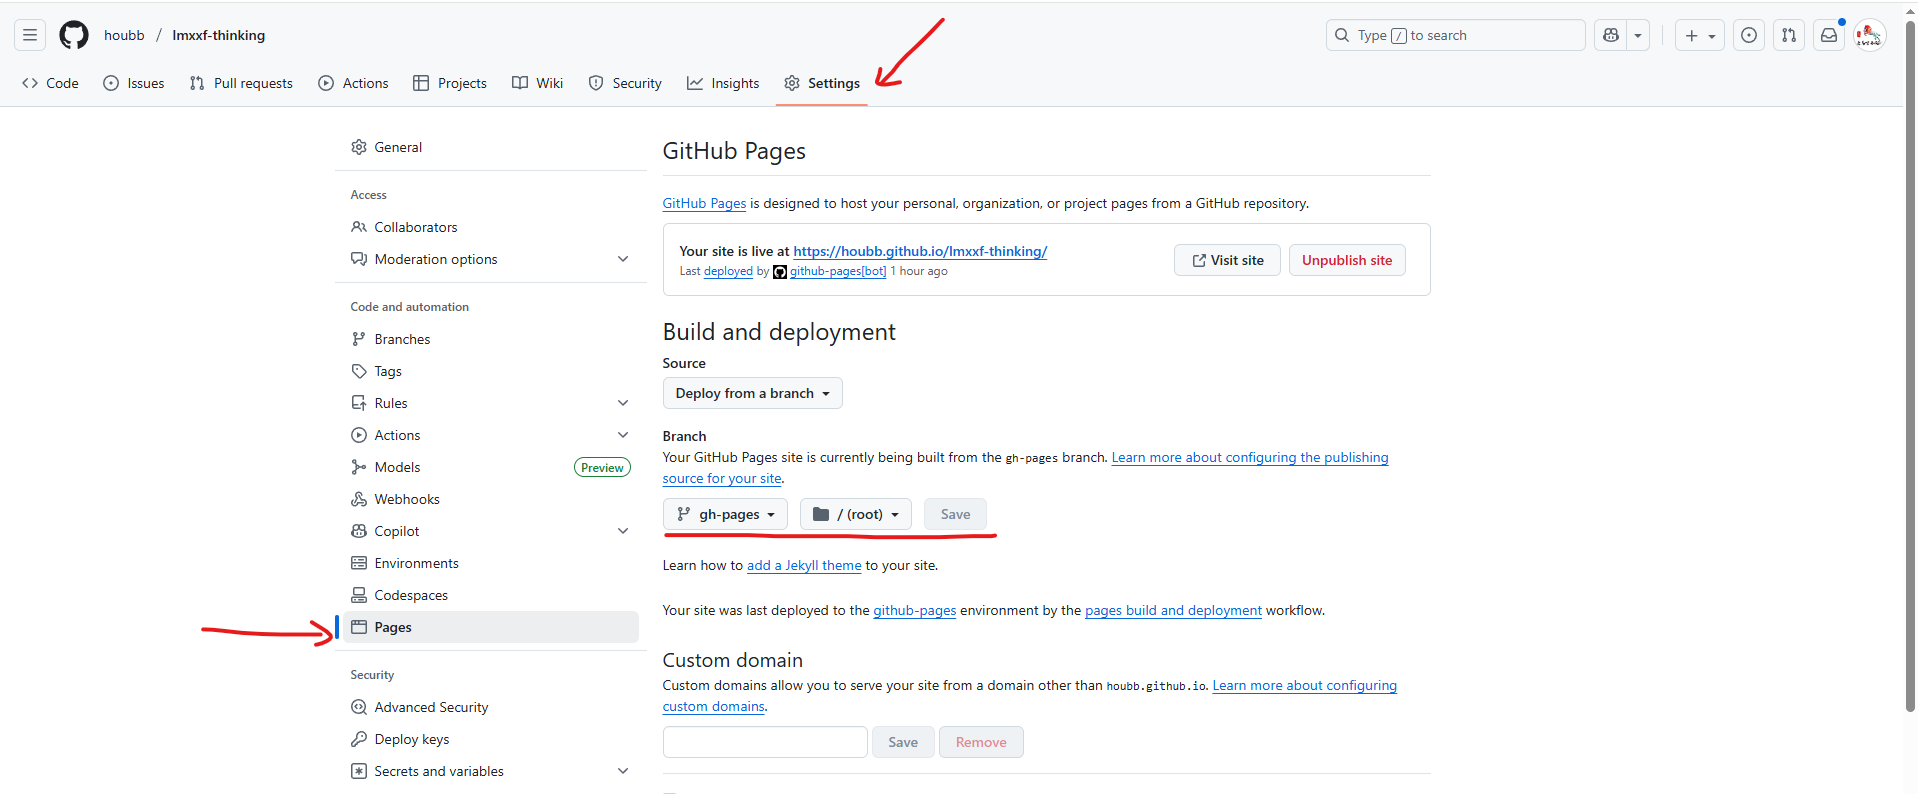
Task: Expand the Rules section chevron
Action: pos(623,403)
